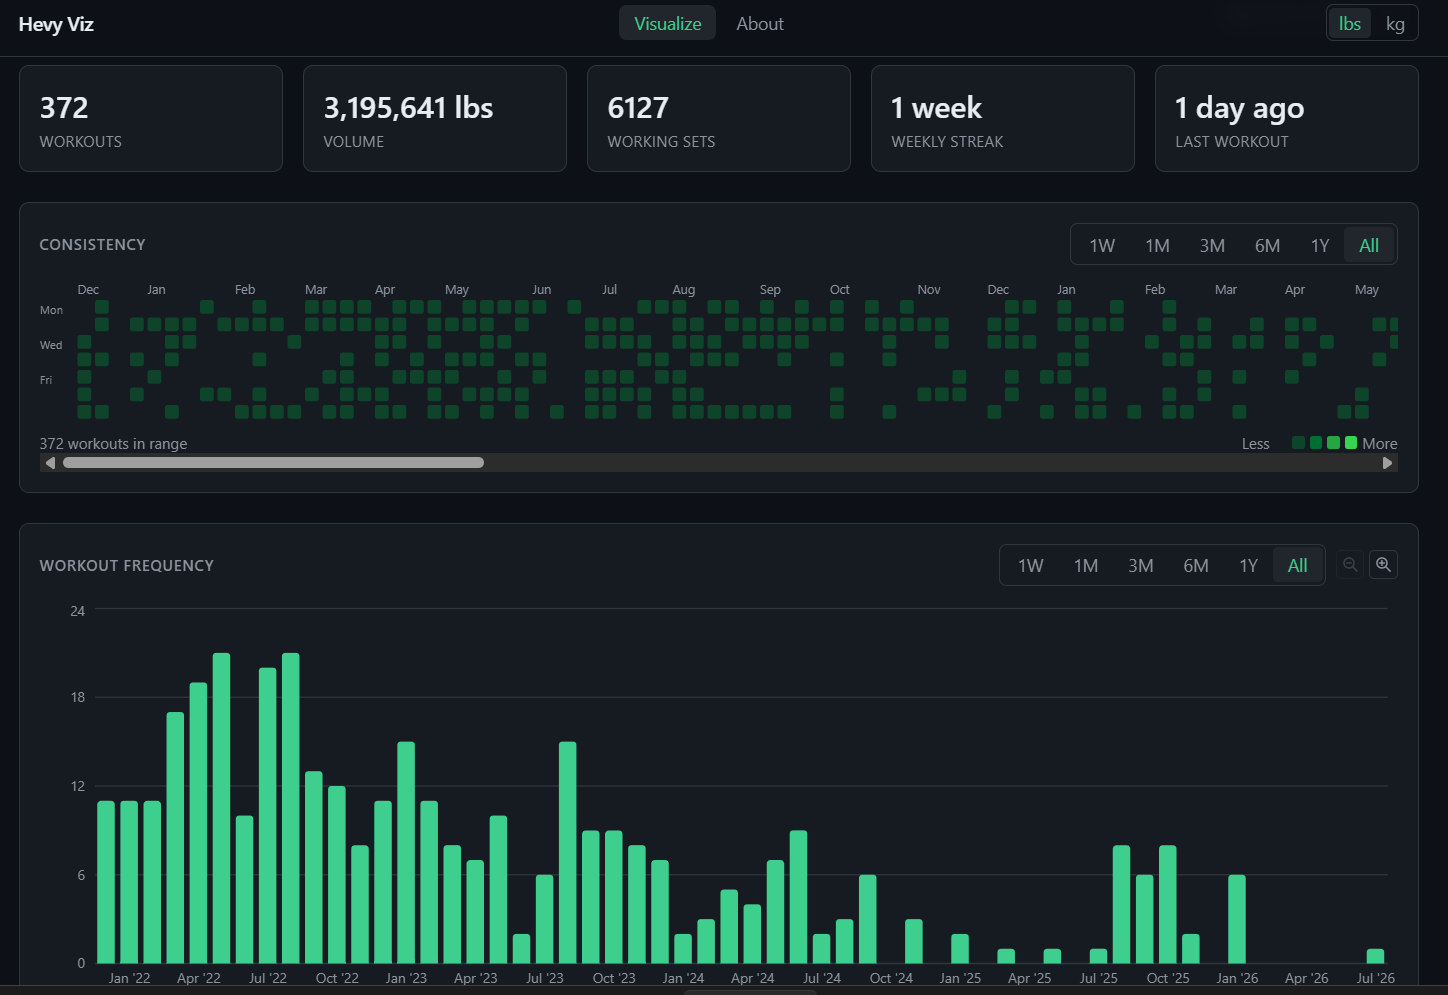This screenshot has height=995, width=1448.
Task: Click the right arrow of the Consistency scrollbar
Action: tap(1387, 463)
